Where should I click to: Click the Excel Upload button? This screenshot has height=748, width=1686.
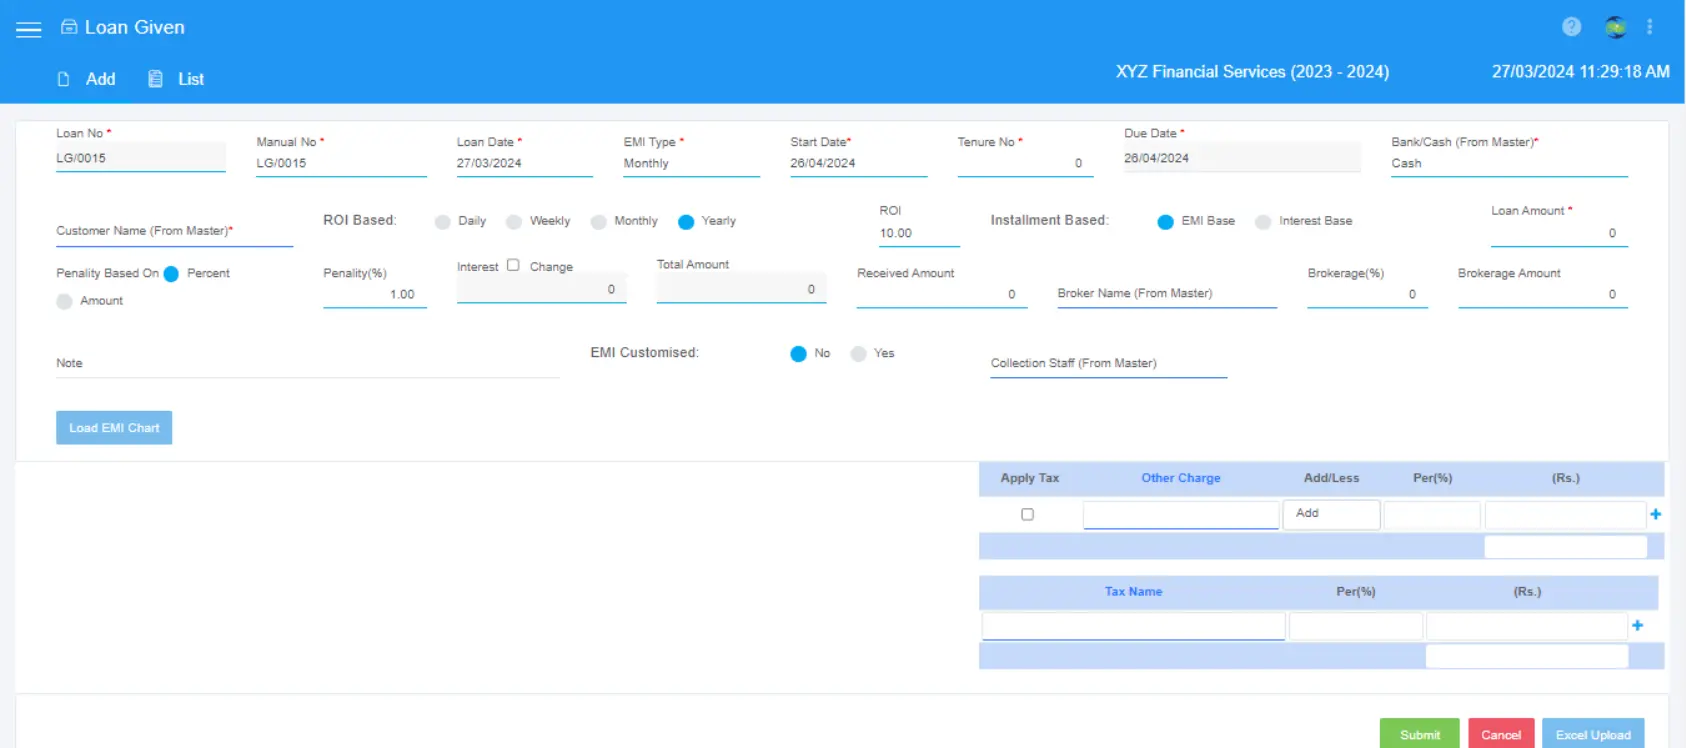coord(1593,734)
